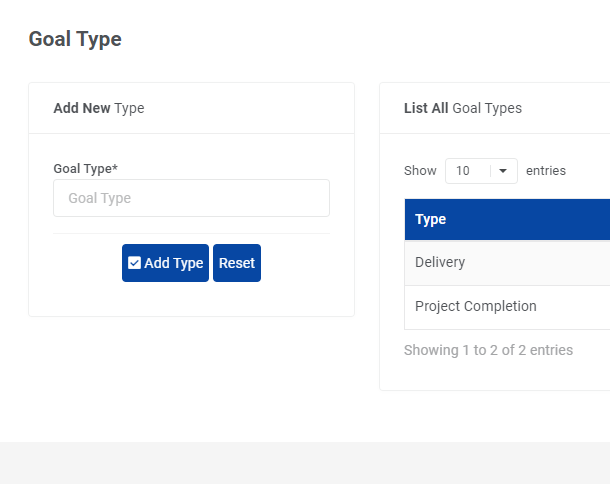Screen dimensions: 610x484
Task: Click the entries dropdown caret arrow
Action: tap(503, 171)
